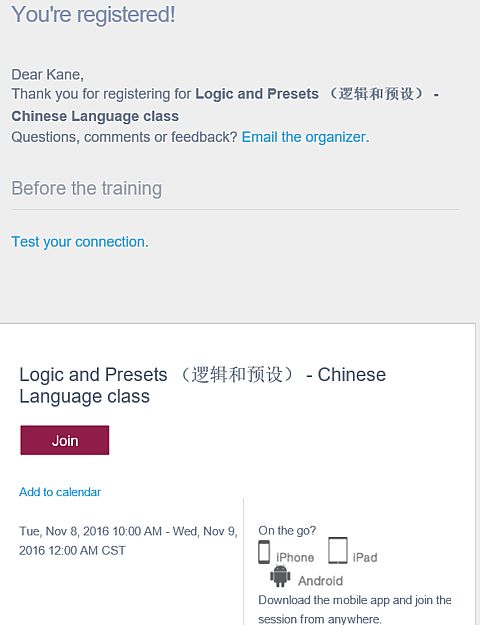
Task: Click the On the go? label
Action: click(287, 531)
